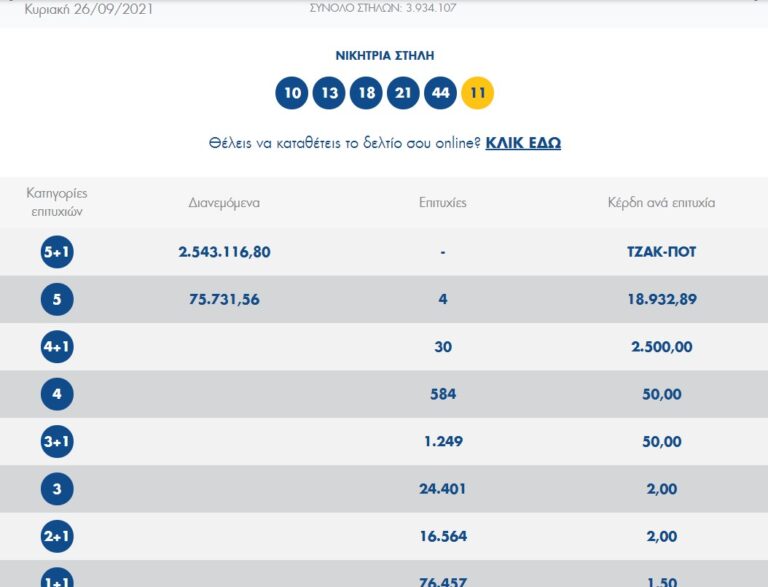Click the Διανεμόμενα column header
This screenshot has width=768, height=587.
coord(224,202)
